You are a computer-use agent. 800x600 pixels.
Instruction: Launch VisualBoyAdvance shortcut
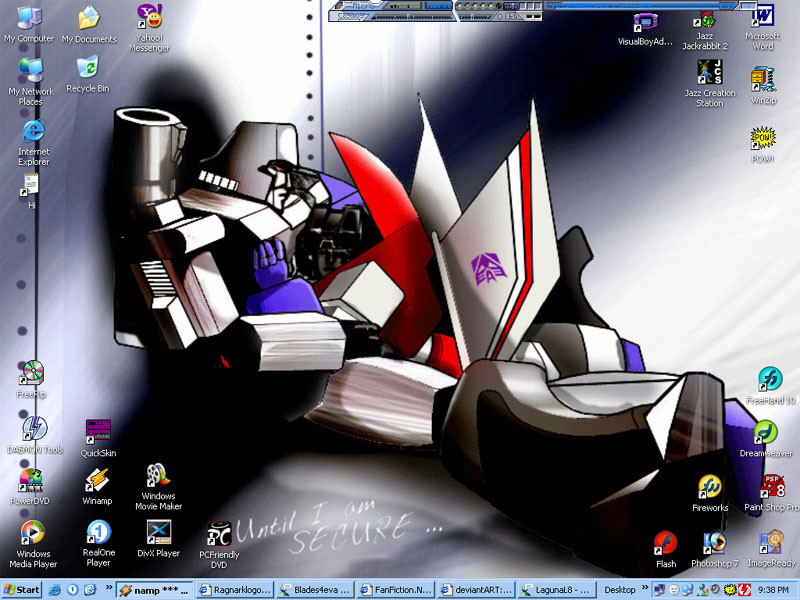pos(645,30)
